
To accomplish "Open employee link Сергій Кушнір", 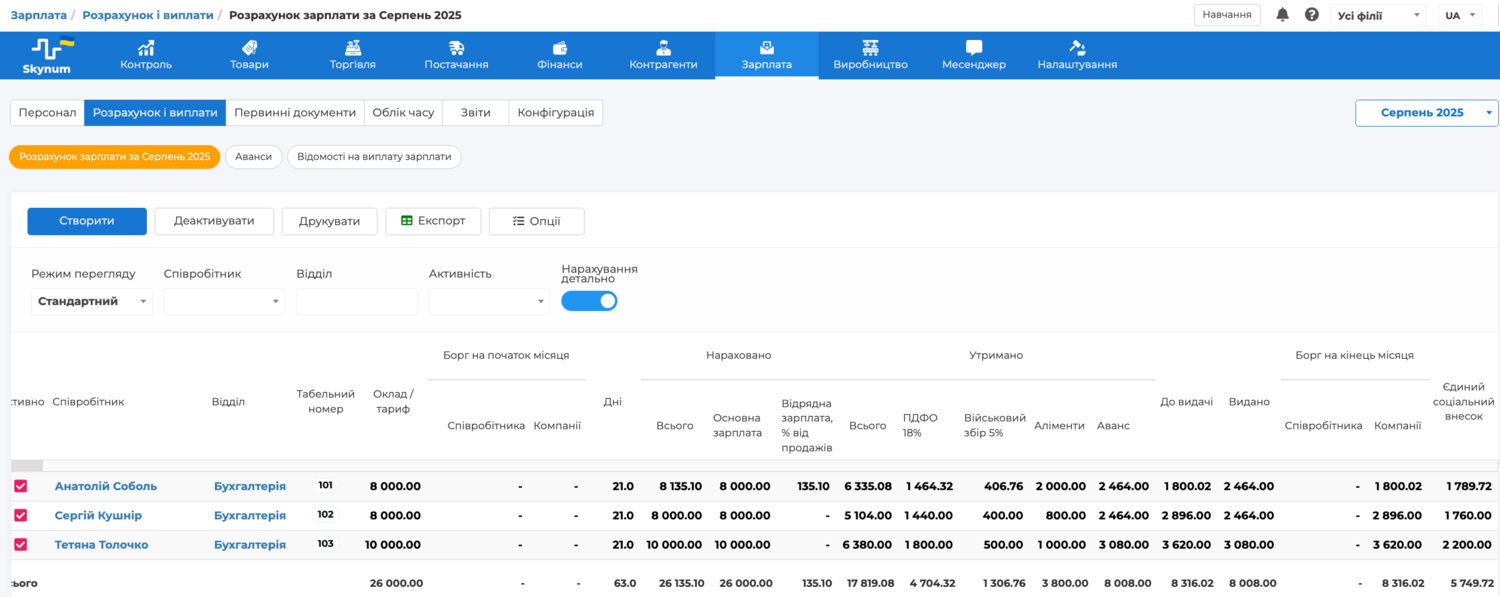I will pyautogui.click(x=98, y=516).
